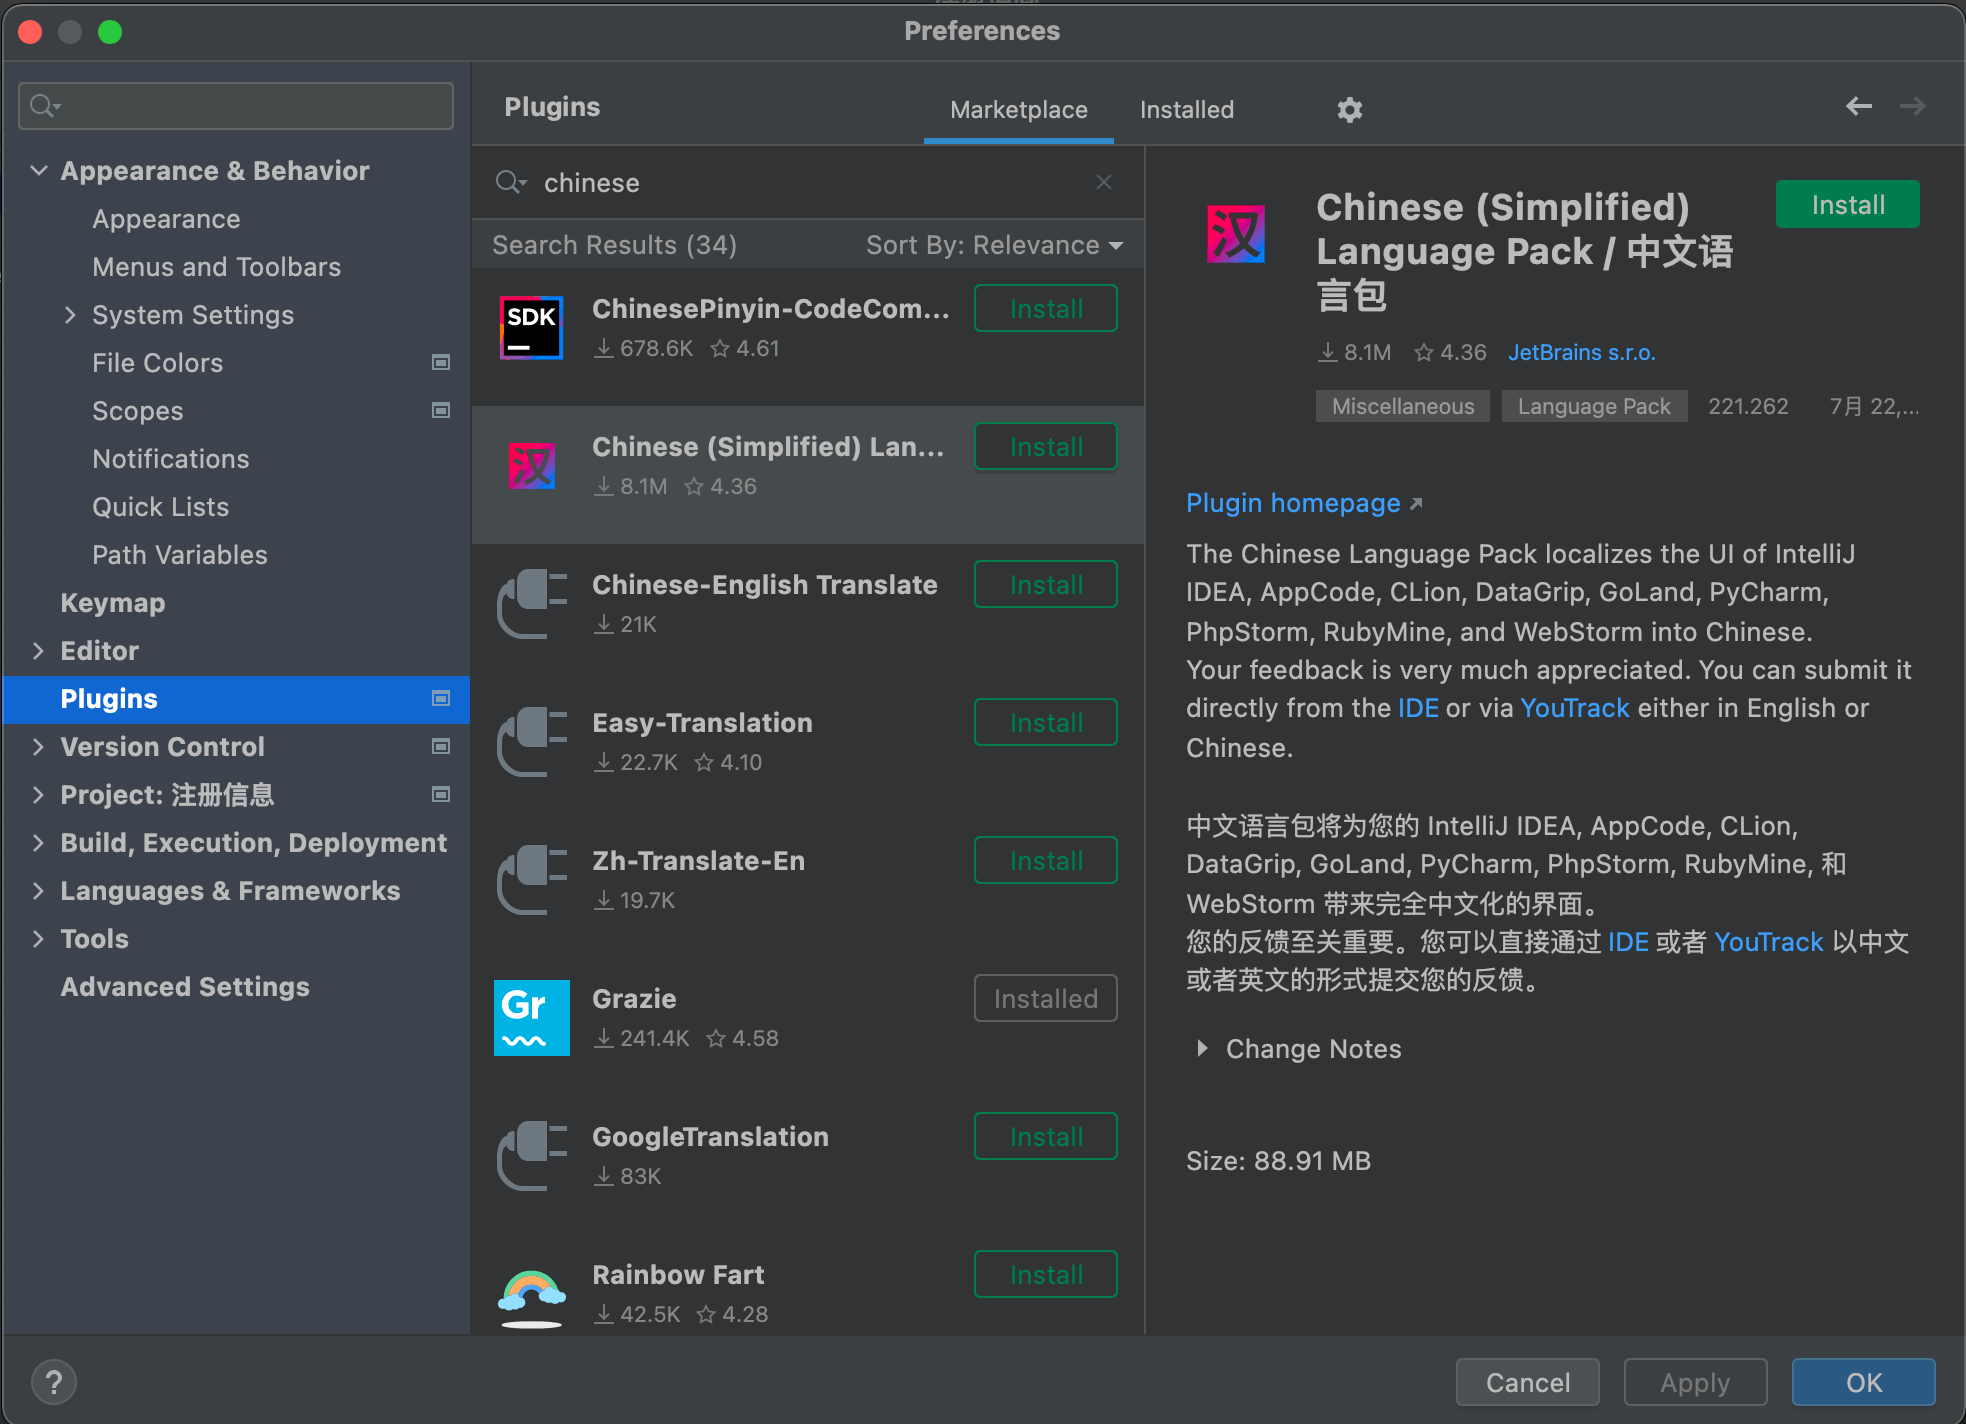Click the Preferences search input field
This screenshot has height=1424, width=1966.
pos(250,106)
